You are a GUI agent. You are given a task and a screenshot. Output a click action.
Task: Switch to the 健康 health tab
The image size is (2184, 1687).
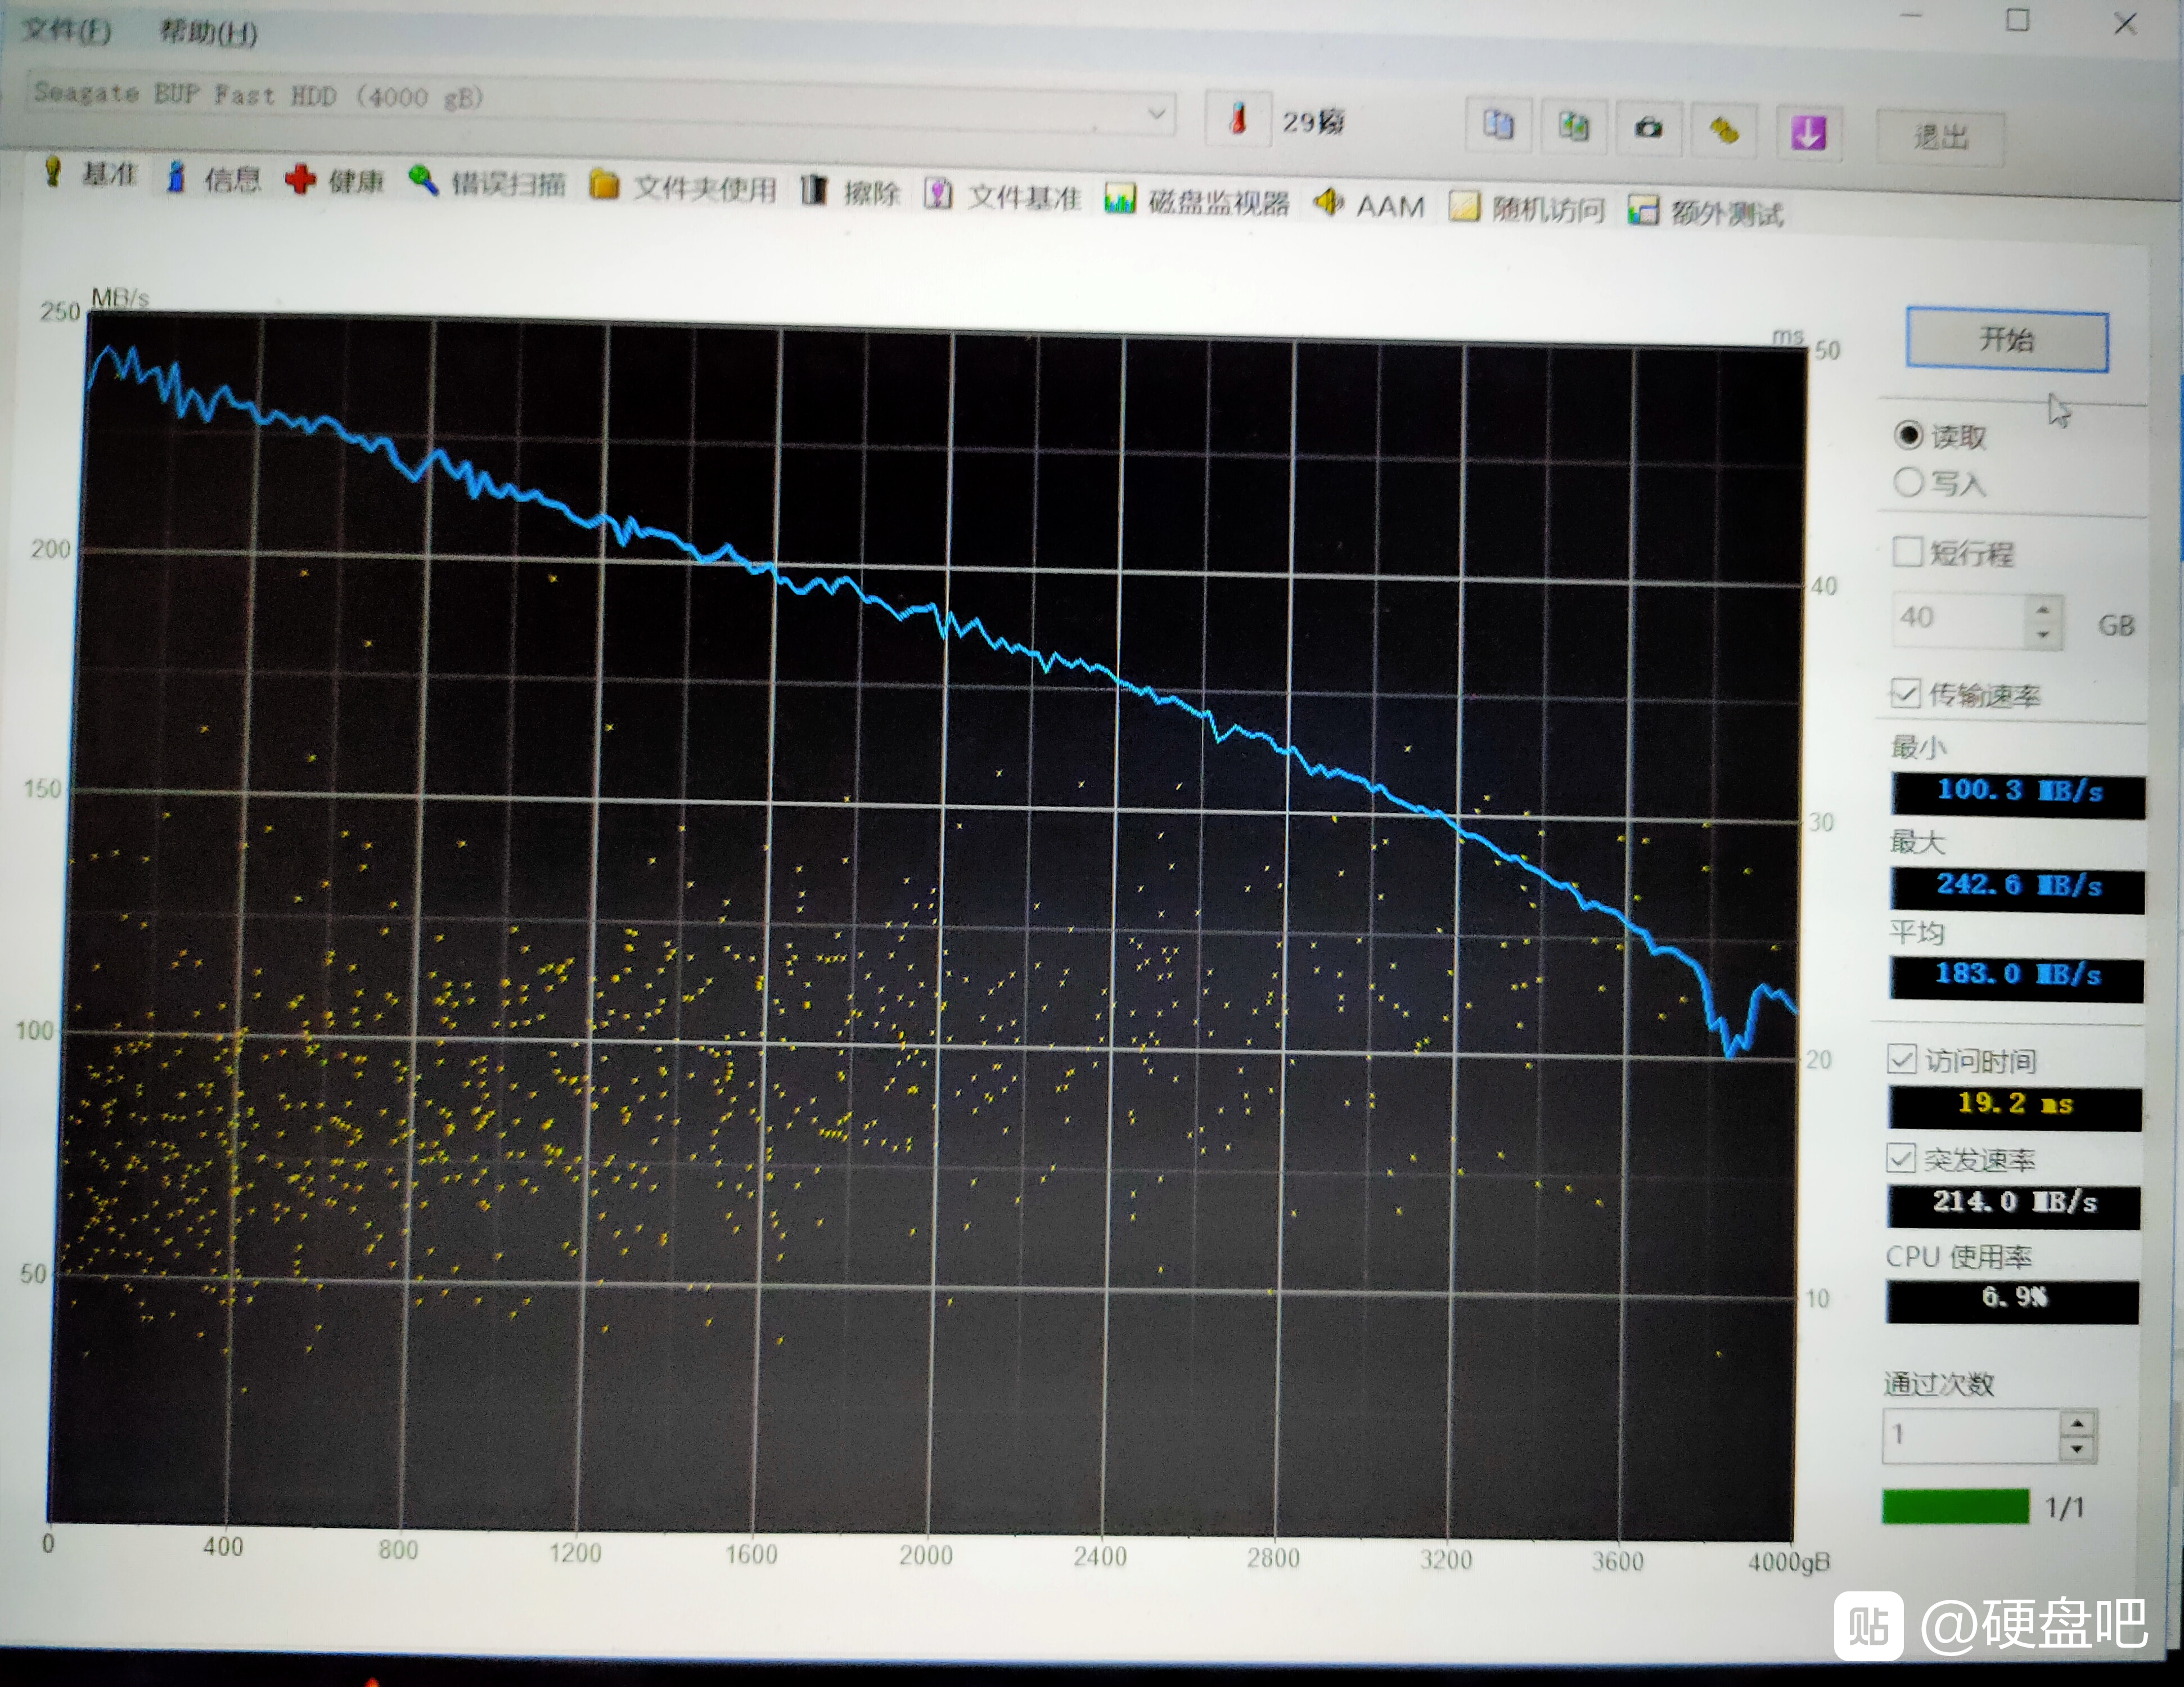335,181
